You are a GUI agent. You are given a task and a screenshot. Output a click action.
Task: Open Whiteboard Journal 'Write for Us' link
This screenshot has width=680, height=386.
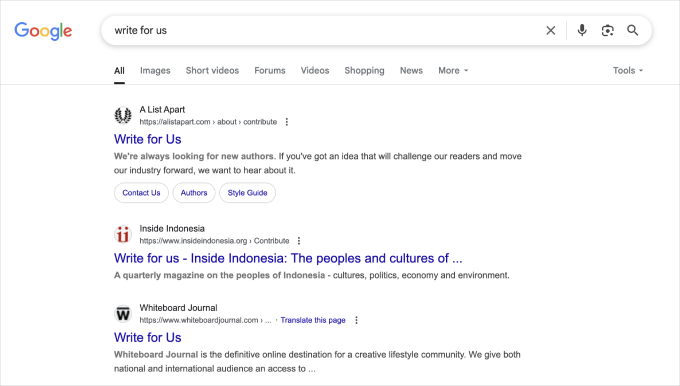(x=147, y=337)
